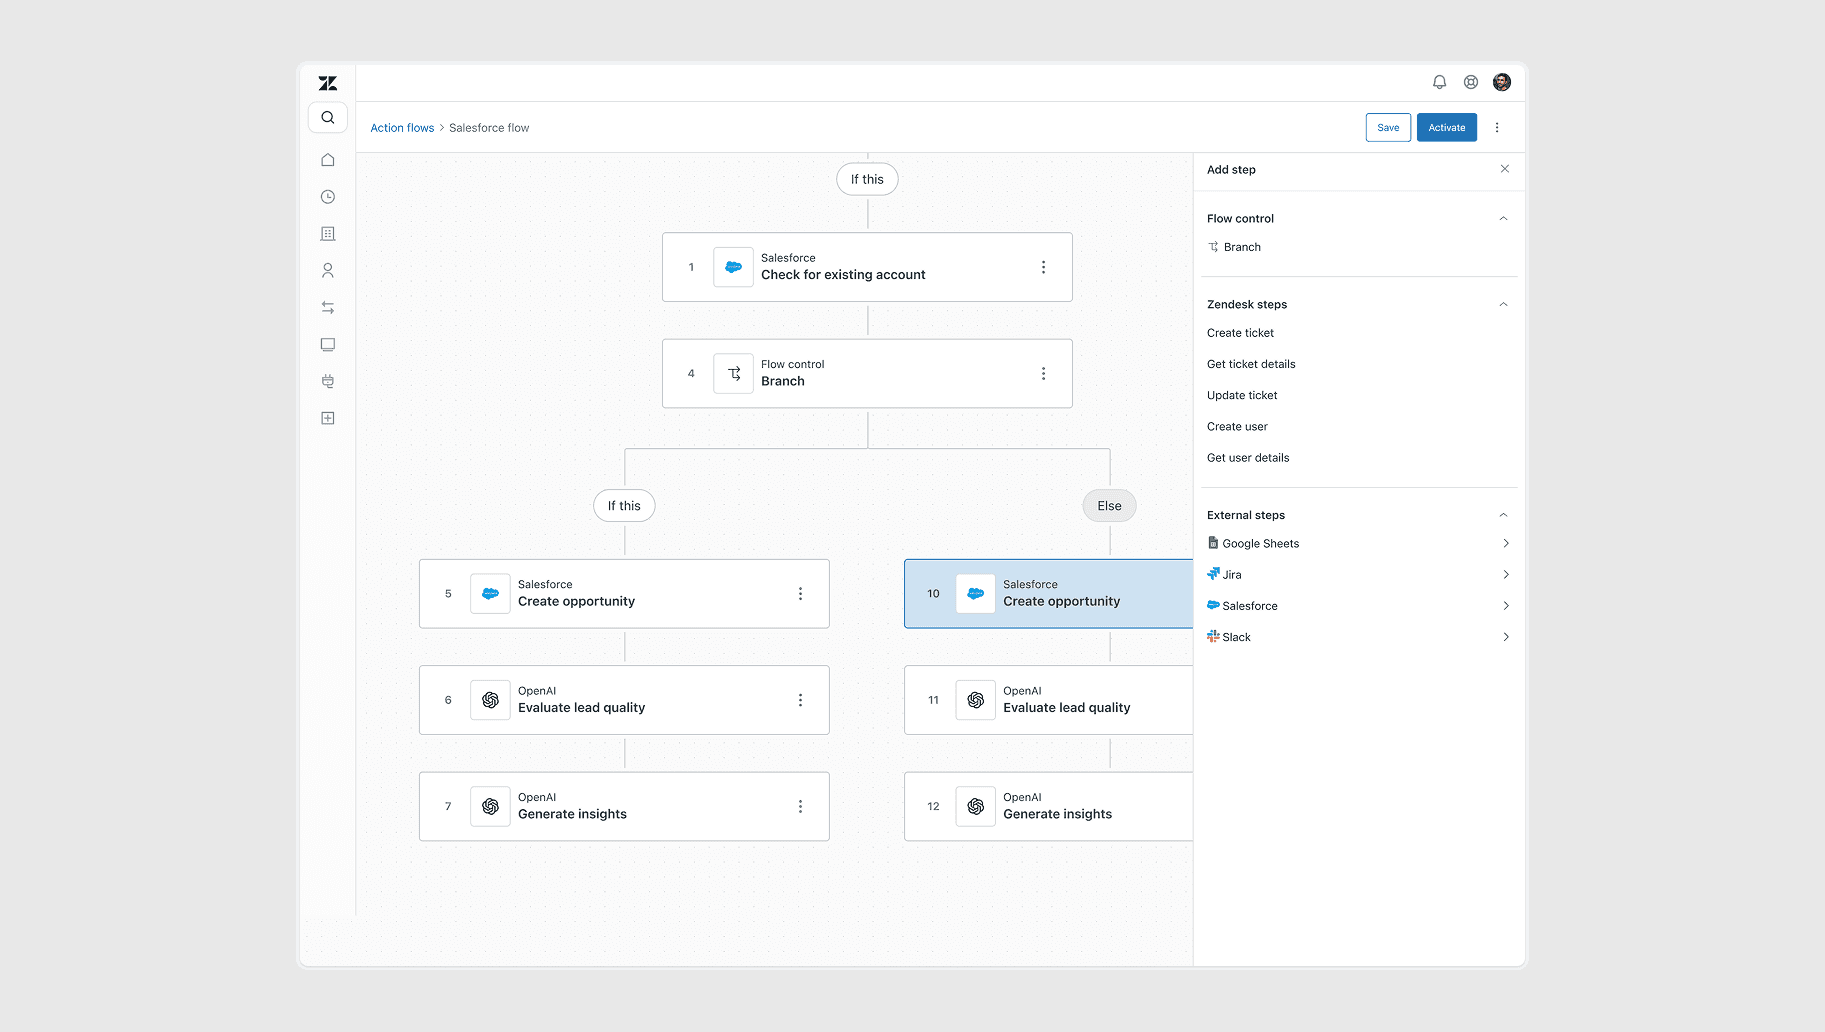Add the Update ticket step
1825x1032 pixels.
[x=1242, y=395]
